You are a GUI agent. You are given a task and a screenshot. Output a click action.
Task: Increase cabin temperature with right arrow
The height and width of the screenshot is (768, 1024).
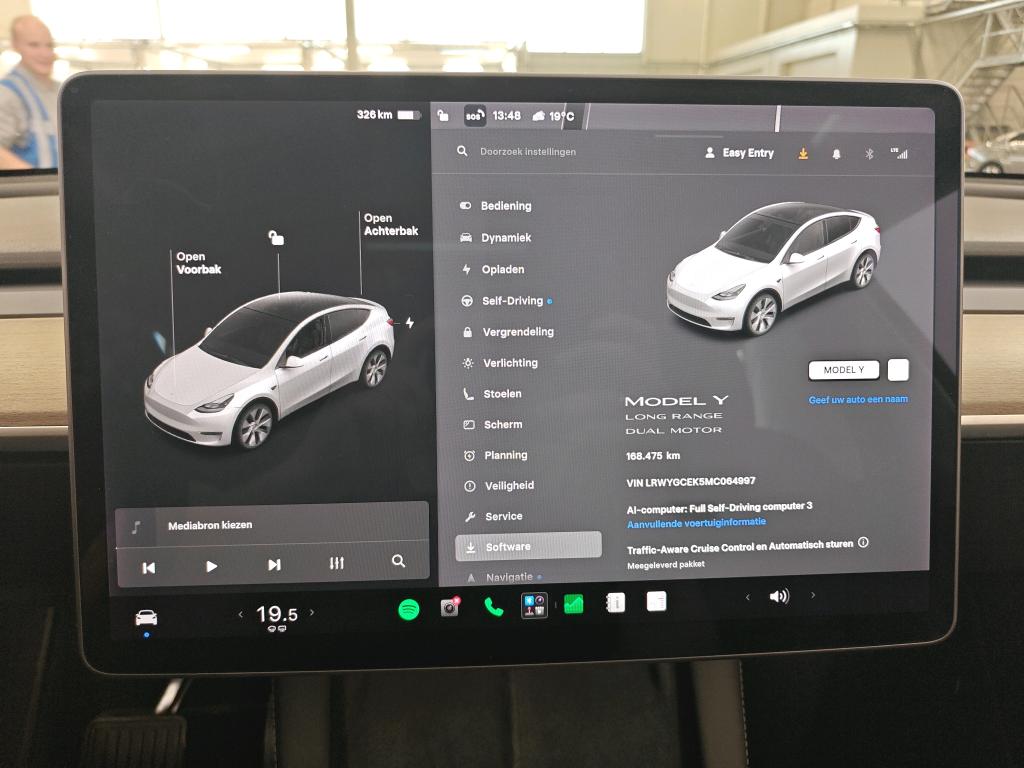[312, 613]
